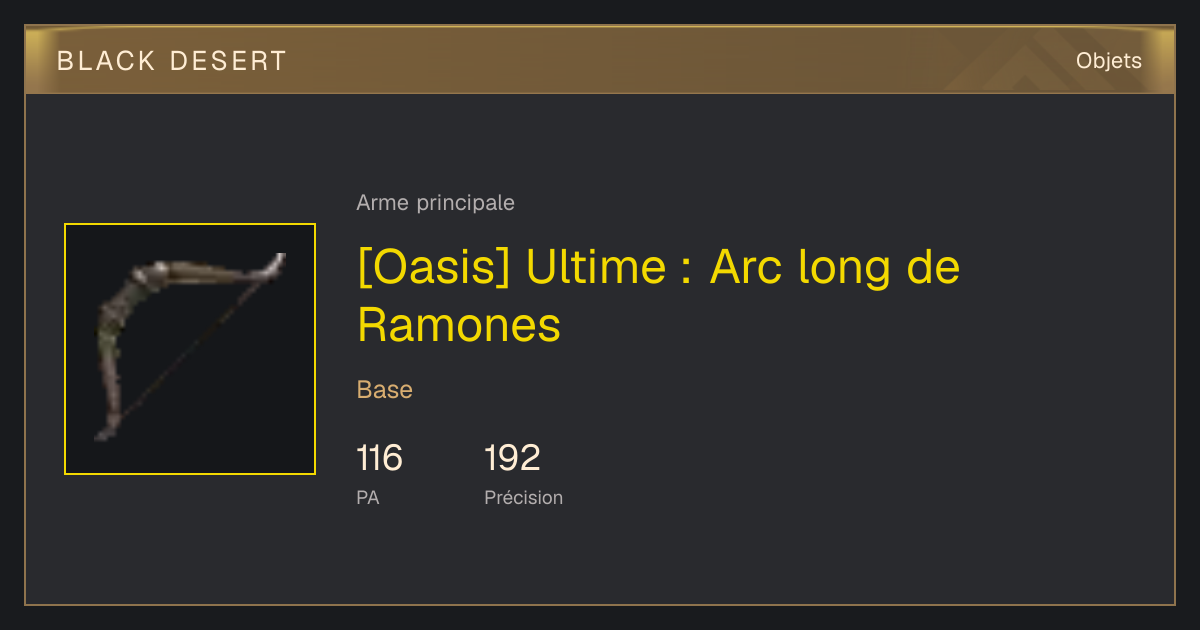Viewport: 1200px width, 630px height.
Task: Click the gold header banner
Action: 600,60
